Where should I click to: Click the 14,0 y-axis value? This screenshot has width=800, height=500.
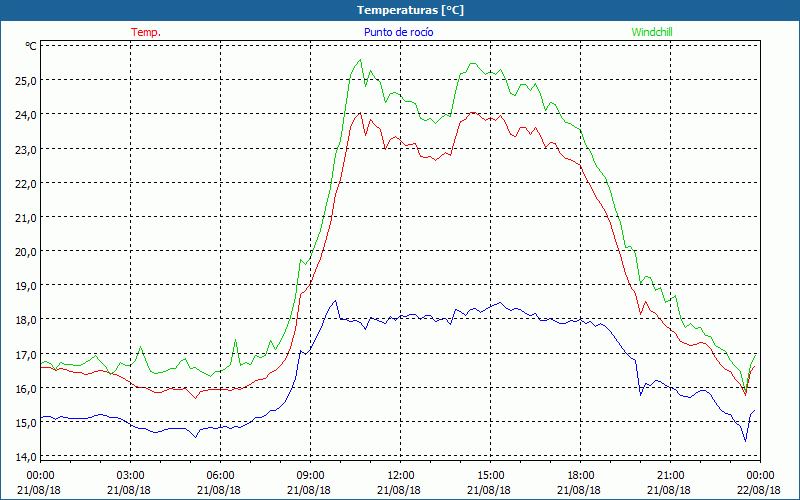tap(26, 457)
